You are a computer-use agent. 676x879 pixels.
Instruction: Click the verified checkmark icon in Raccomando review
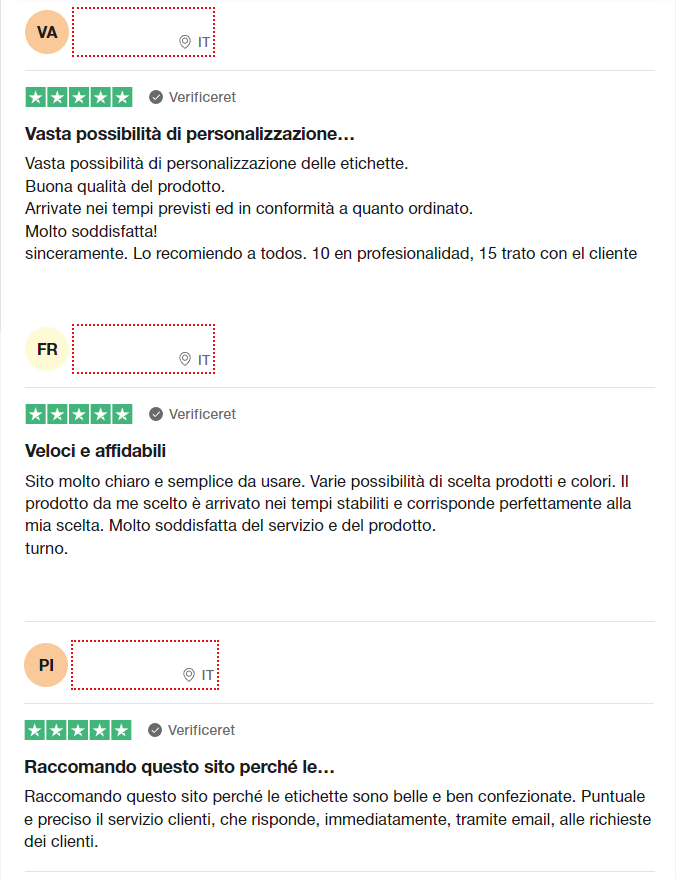155,730
